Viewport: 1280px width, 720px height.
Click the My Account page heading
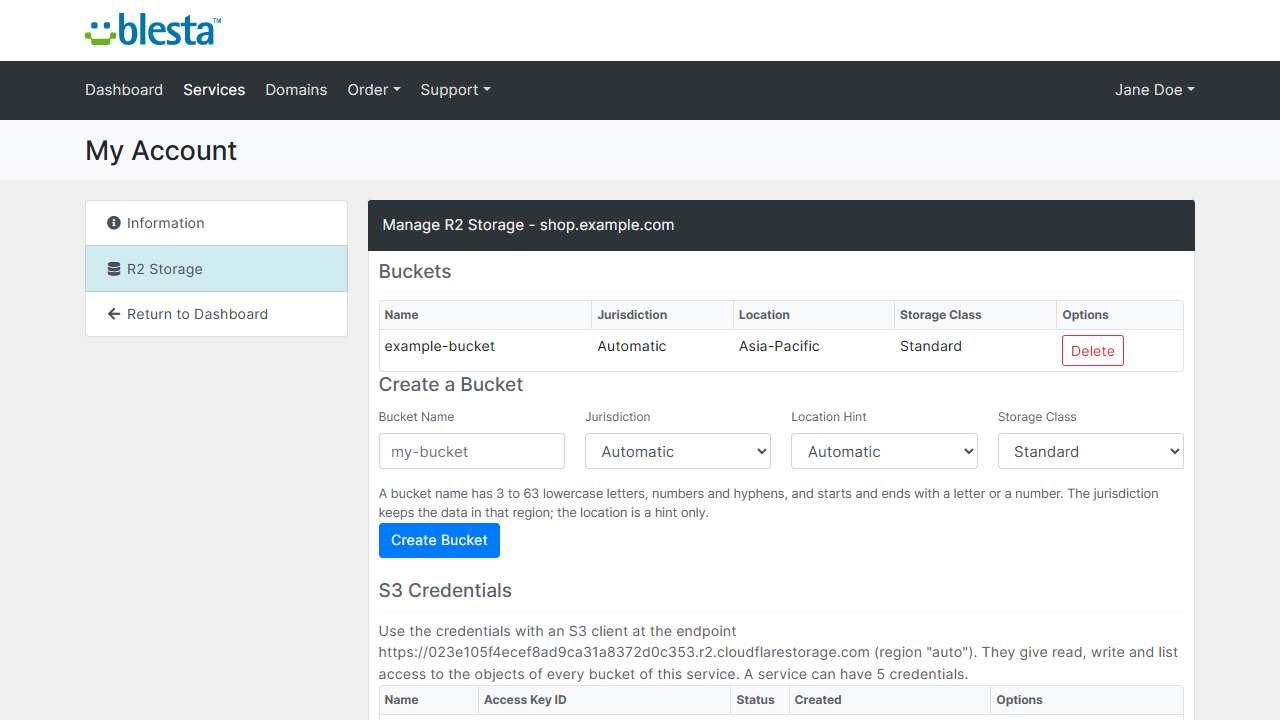coord(161,150)
